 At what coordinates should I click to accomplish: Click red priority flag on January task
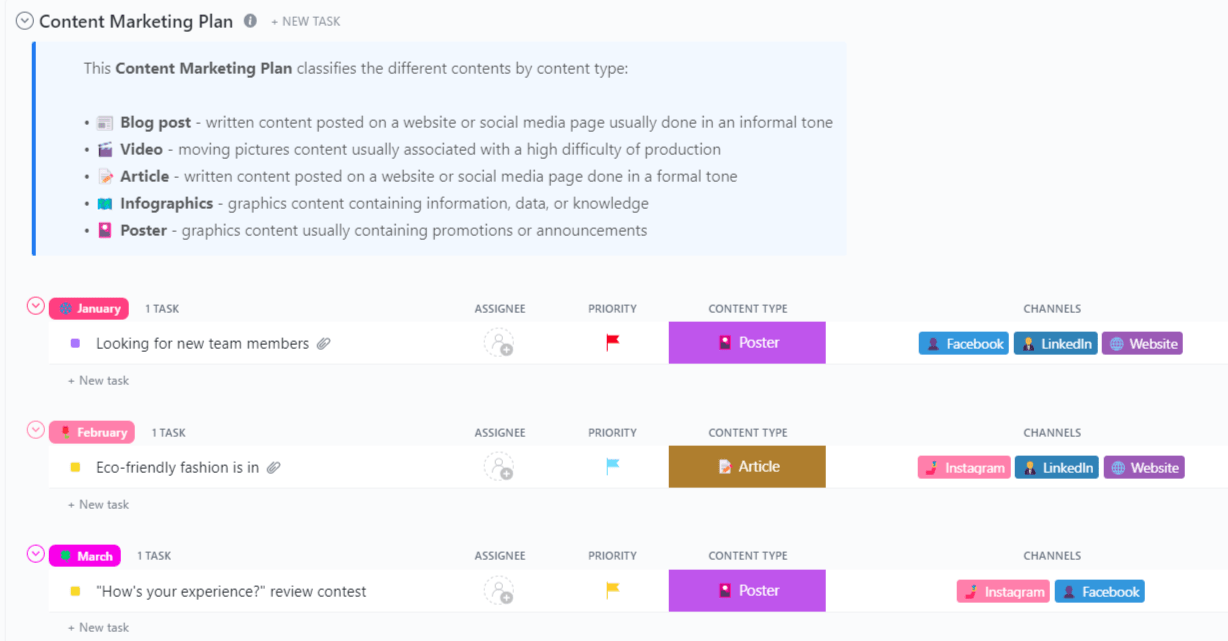click(x=613, y=343)
